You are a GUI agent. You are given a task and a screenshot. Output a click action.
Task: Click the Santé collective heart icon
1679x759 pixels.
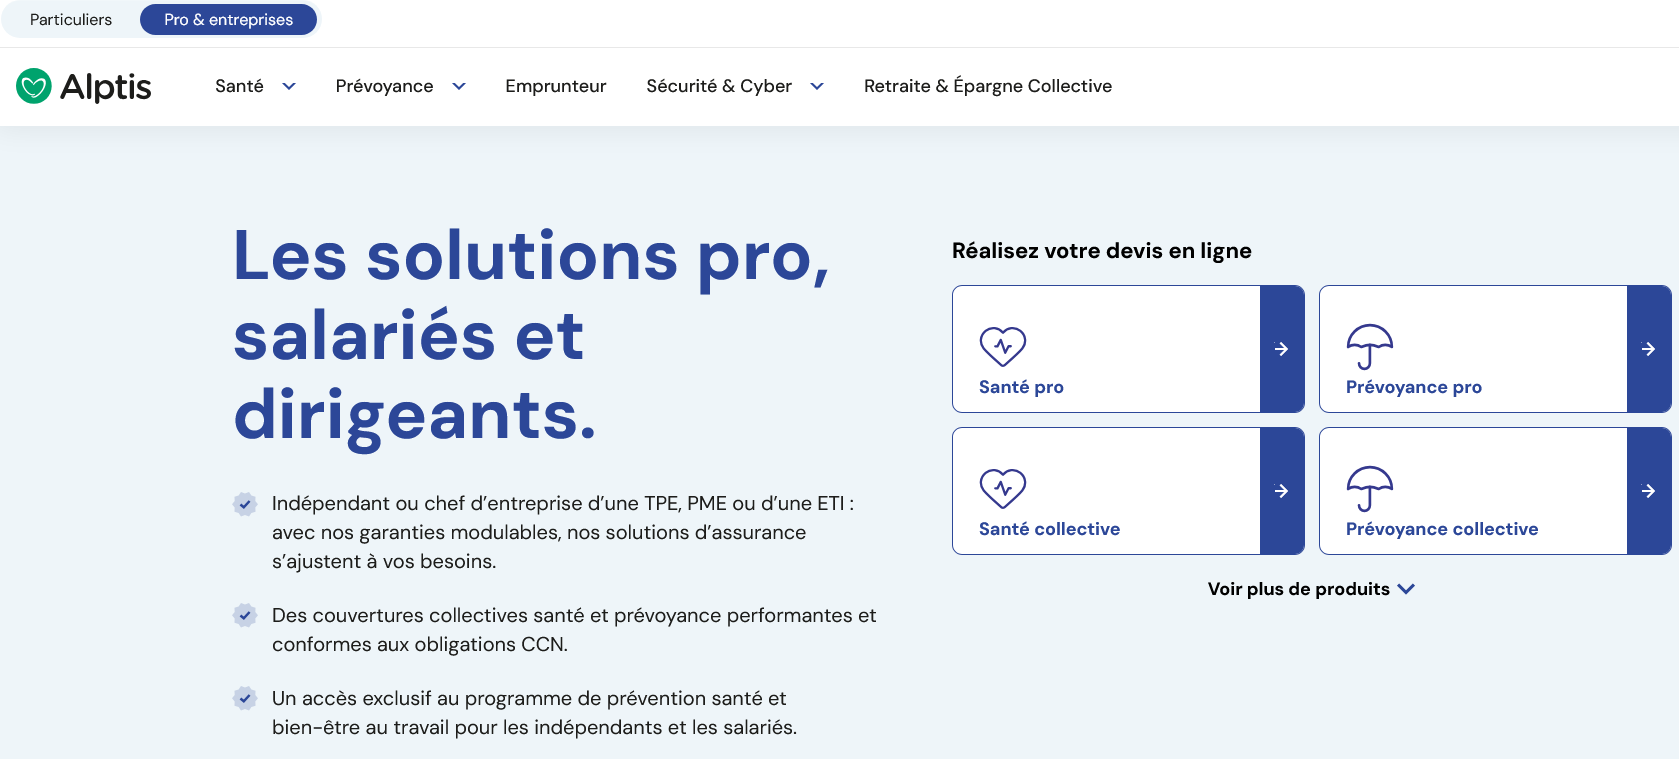1002,489
